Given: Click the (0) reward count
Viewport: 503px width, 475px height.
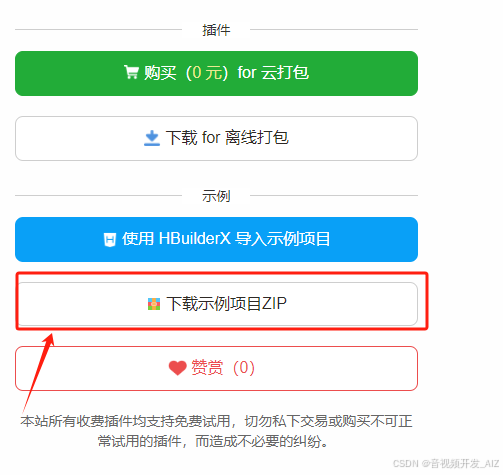Looking at the screenshot, I should (244, 368).
